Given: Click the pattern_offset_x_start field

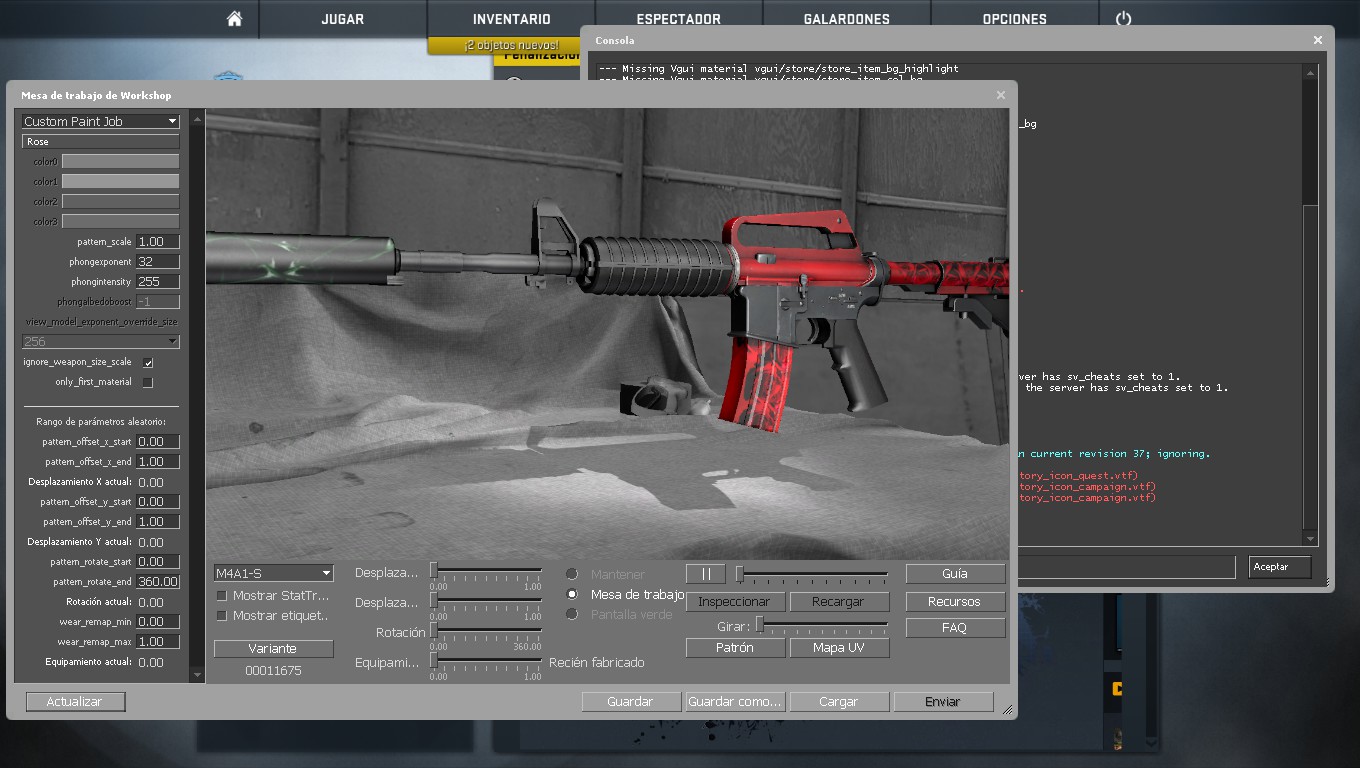Looking at the screenshot, I should coord(158,441).
